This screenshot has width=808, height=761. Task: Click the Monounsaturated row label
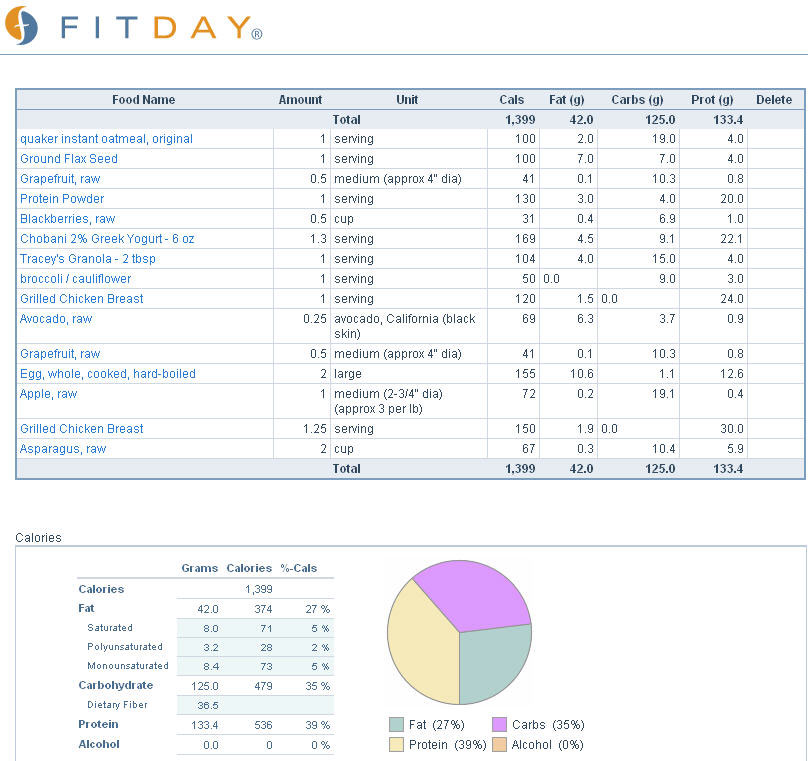(x=128, y=666)
